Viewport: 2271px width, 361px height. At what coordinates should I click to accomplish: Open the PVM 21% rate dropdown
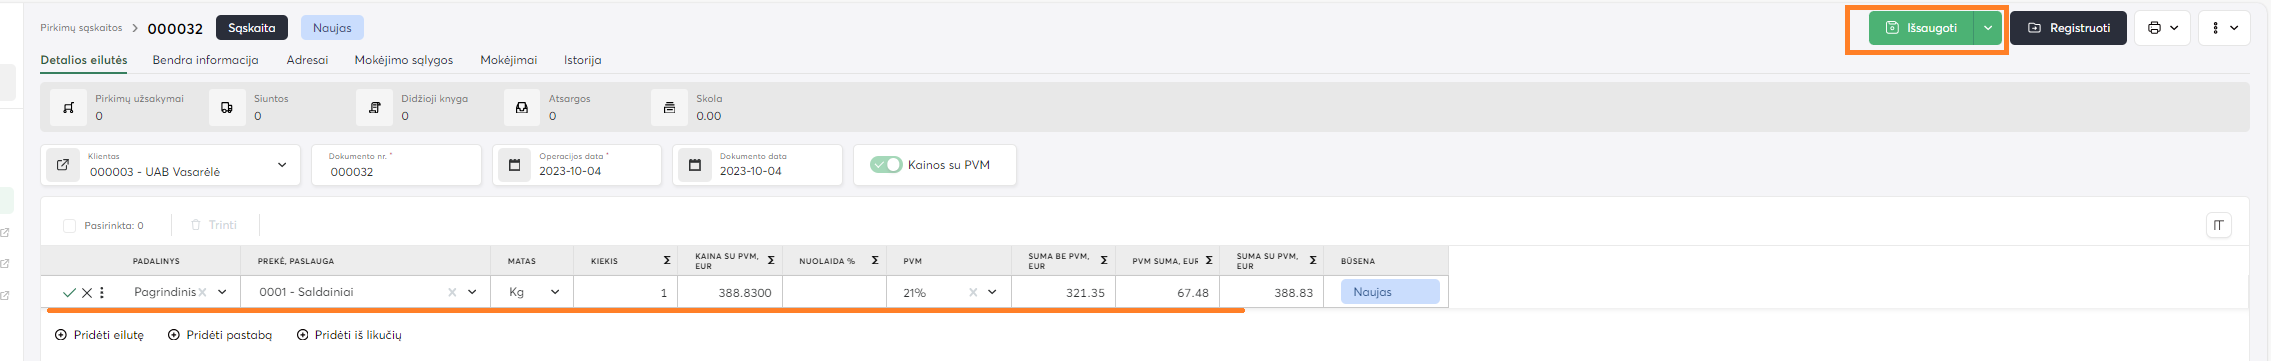[992, 292]
